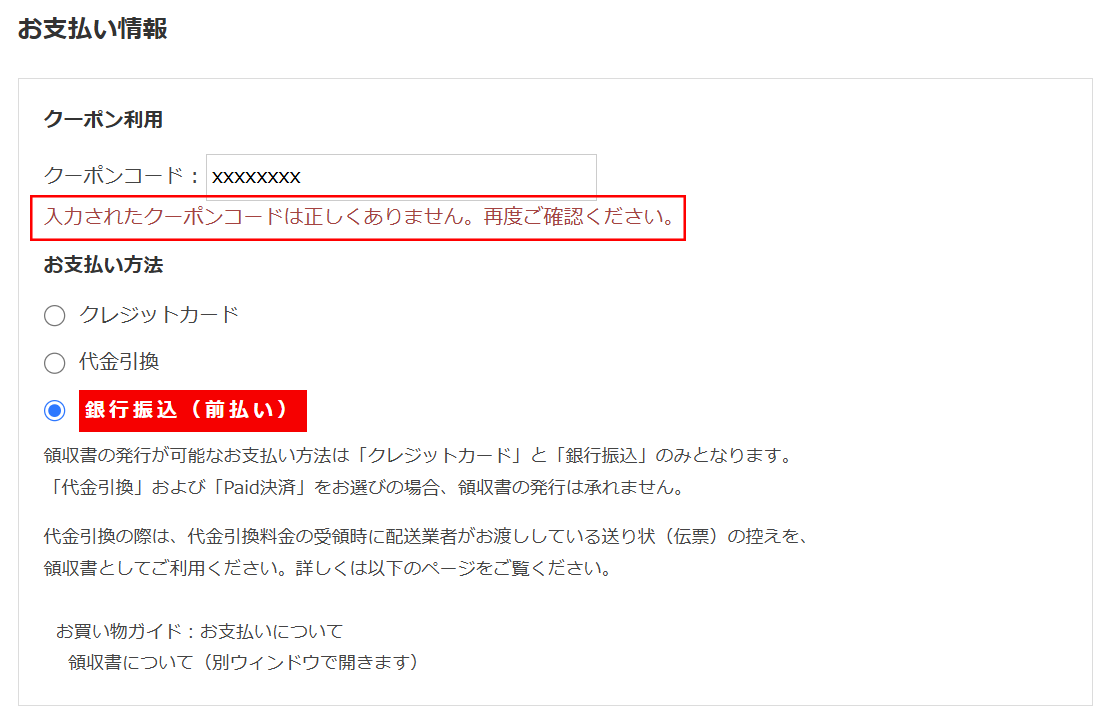Select the クレジットカード radio button
The height and width of the screenshot is (725, 1117).
(x=55, y=315)
